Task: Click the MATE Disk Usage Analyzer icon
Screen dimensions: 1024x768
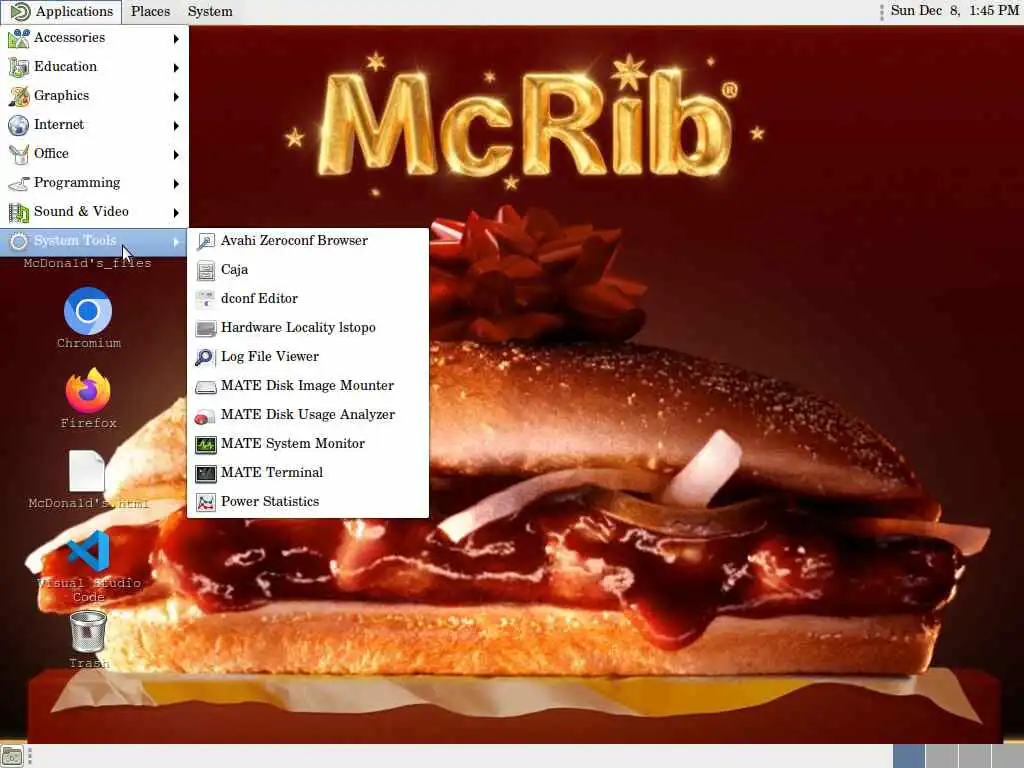Action: (x=206, y=415)
